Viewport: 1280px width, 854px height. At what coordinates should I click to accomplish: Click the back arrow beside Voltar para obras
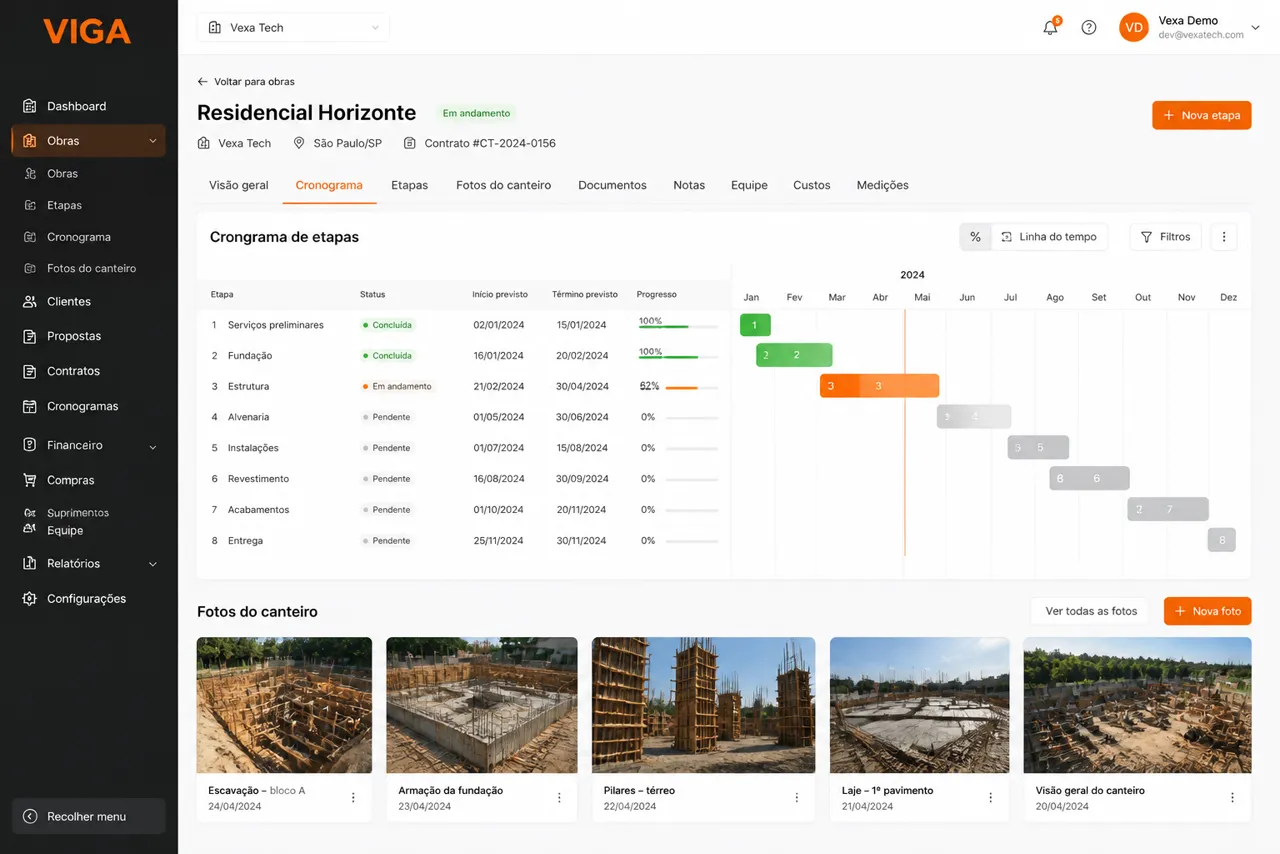tap(203, 82)
